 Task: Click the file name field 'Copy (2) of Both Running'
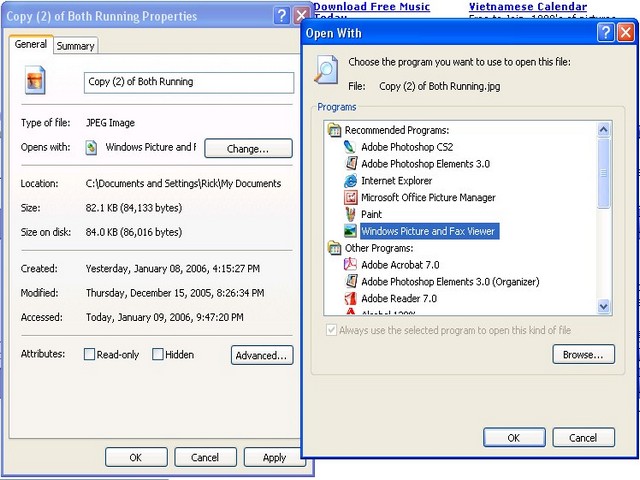189,82
